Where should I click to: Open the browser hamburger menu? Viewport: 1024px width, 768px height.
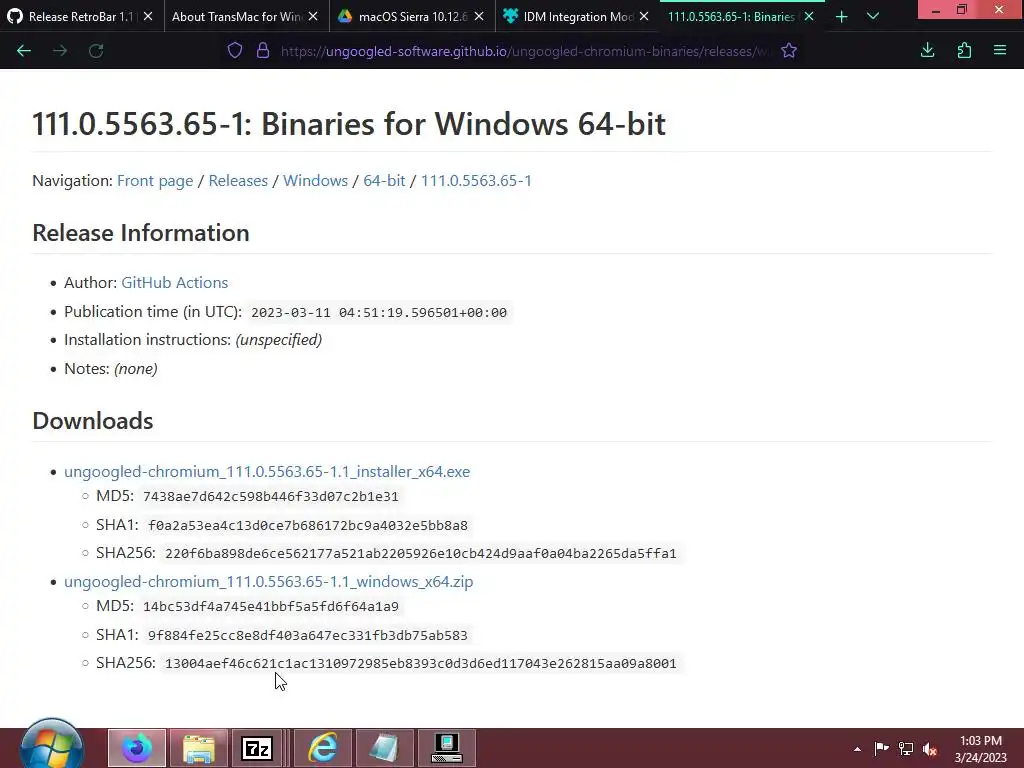pos(1000,51)
